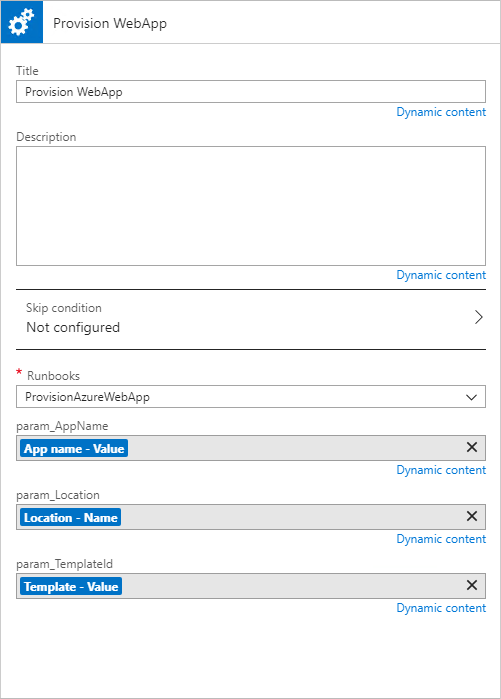This screenshot has height=699, width=501.
Task: Open Dynamic content link under Description
Action: pyautogui.click(x=441, y=275)
